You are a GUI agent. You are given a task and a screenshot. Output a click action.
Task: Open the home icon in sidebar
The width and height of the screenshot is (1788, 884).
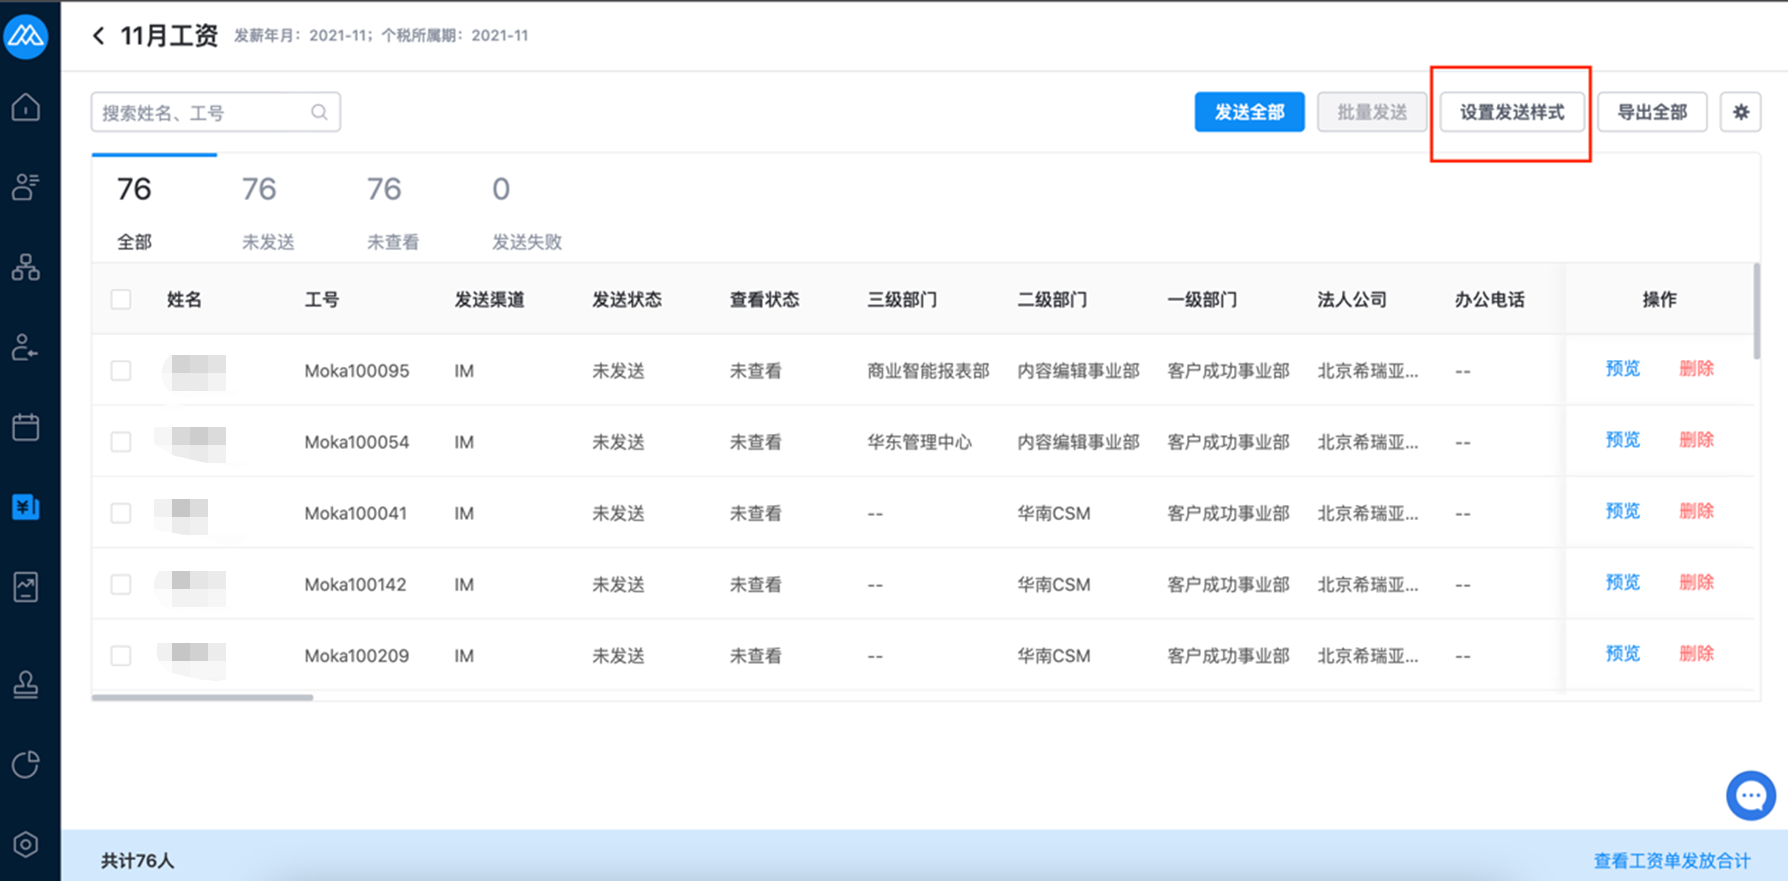tap(26, 107)
